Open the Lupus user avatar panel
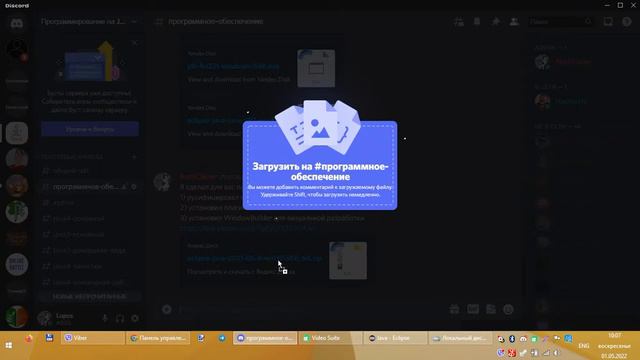Image resolution: width=640 pixels, height=360 pixels. [x=44, y=318]
